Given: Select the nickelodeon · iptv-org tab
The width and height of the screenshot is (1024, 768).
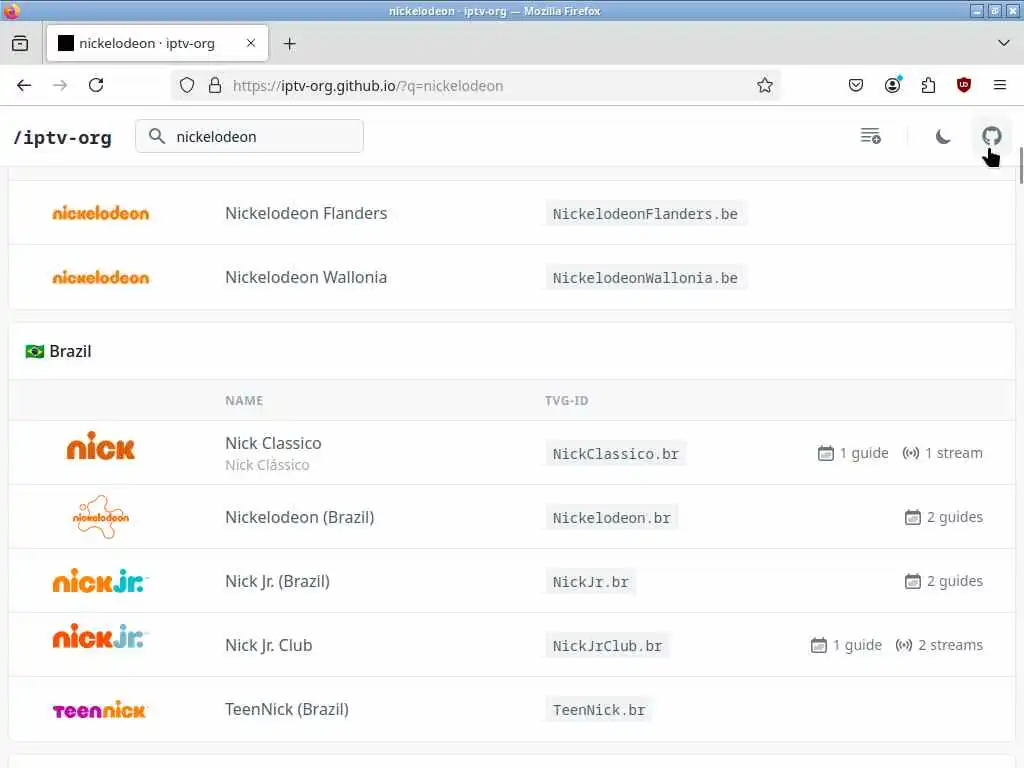Looking at the screenshot, I should coord(157,43).
